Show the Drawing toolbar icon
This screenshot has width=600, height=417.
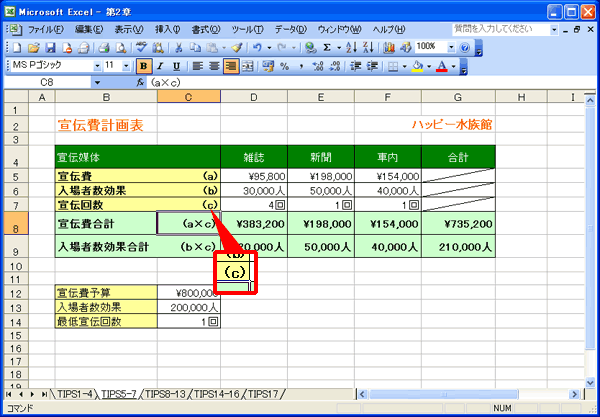click(406, 47)
